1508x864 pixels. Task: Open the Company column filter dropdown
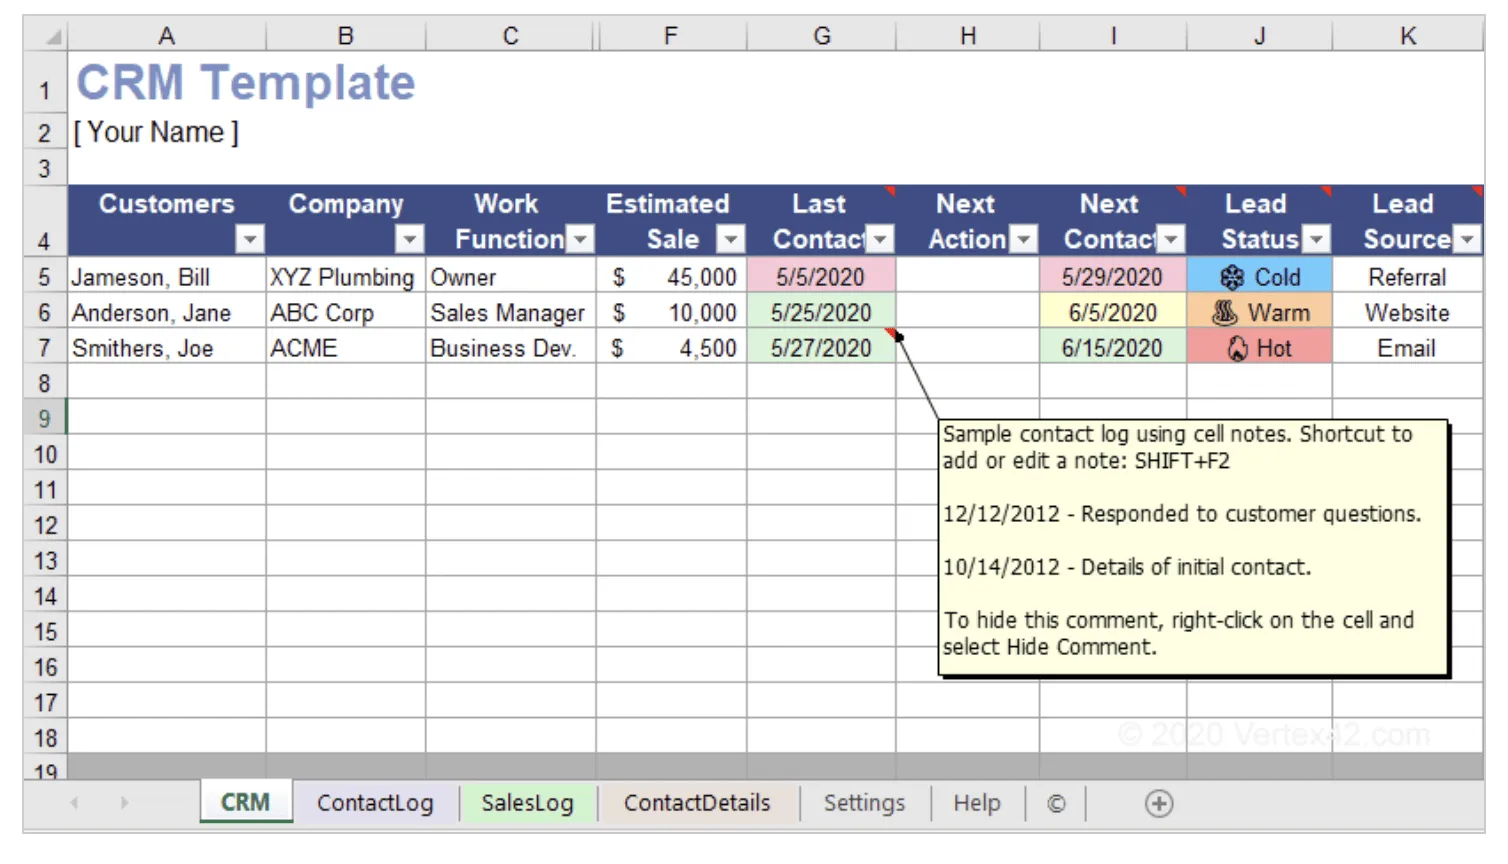(409, 239)
